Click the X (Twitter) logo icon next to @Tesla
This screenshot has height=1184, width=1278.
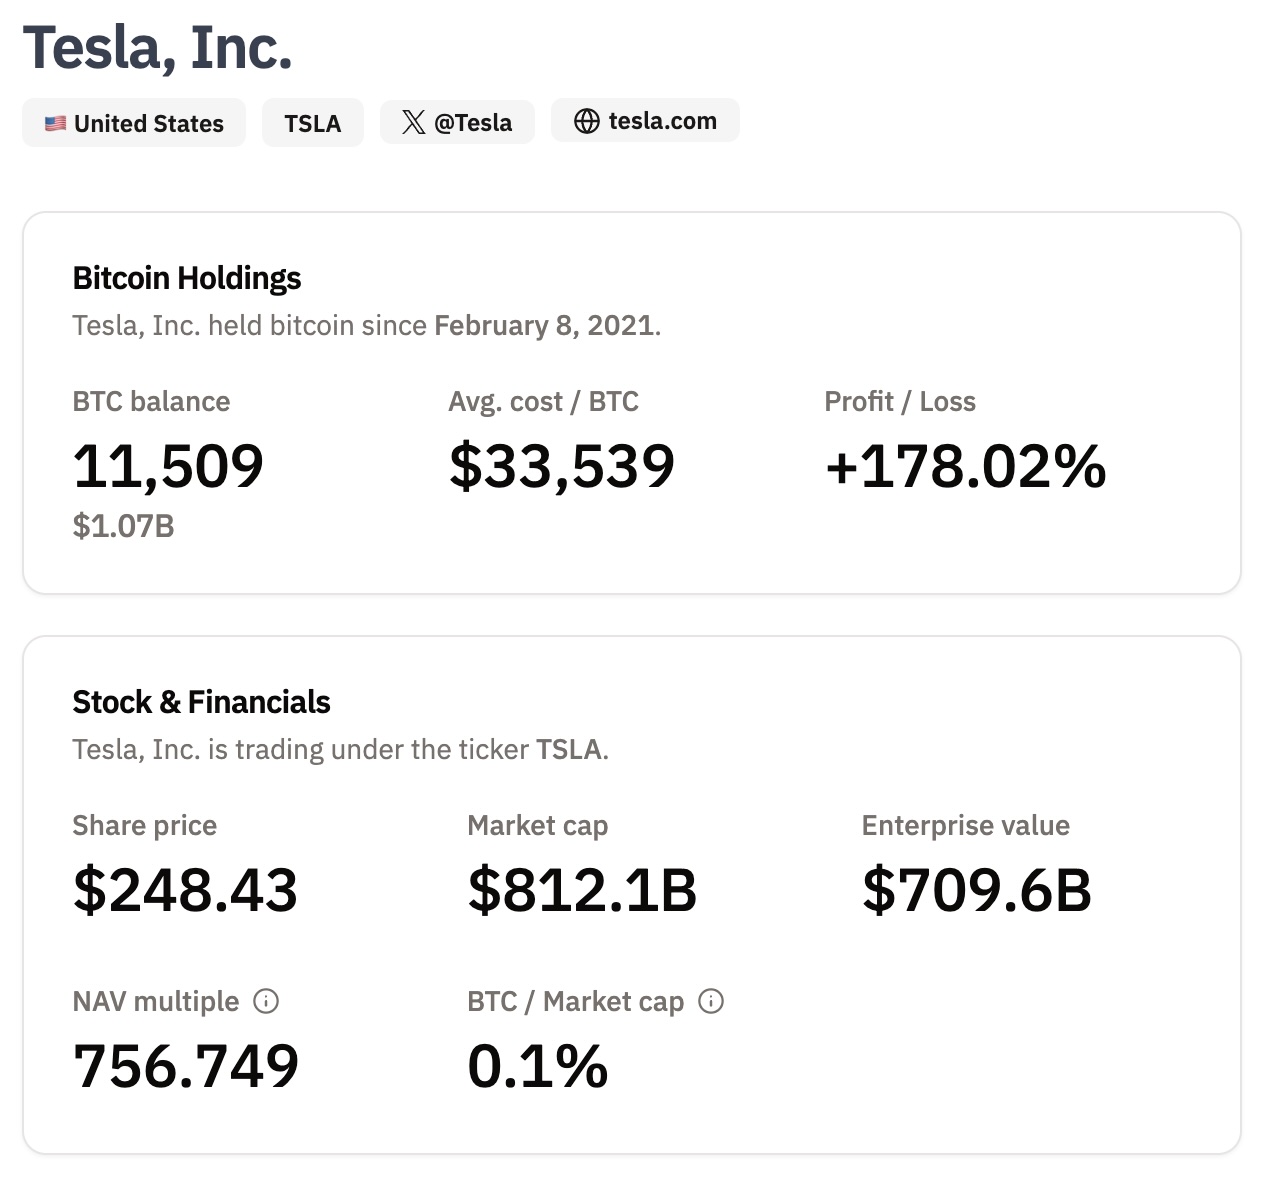(x=412, y=122)
